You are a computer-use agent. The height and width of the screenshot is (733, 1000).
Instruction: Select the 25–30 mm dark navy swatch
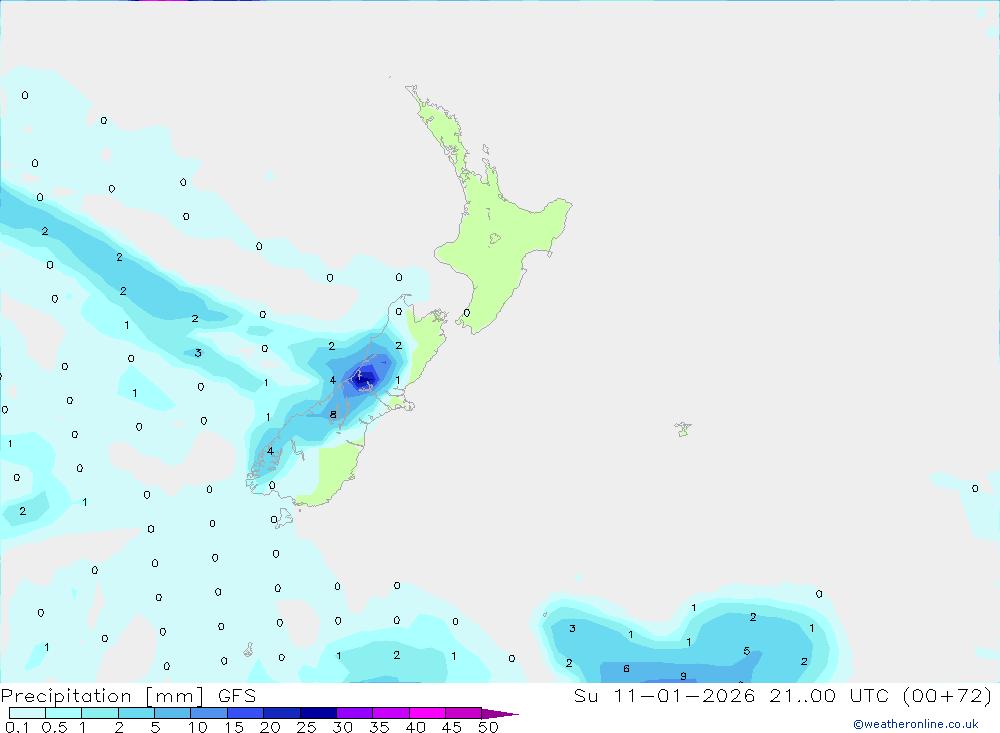coord(318,713)
